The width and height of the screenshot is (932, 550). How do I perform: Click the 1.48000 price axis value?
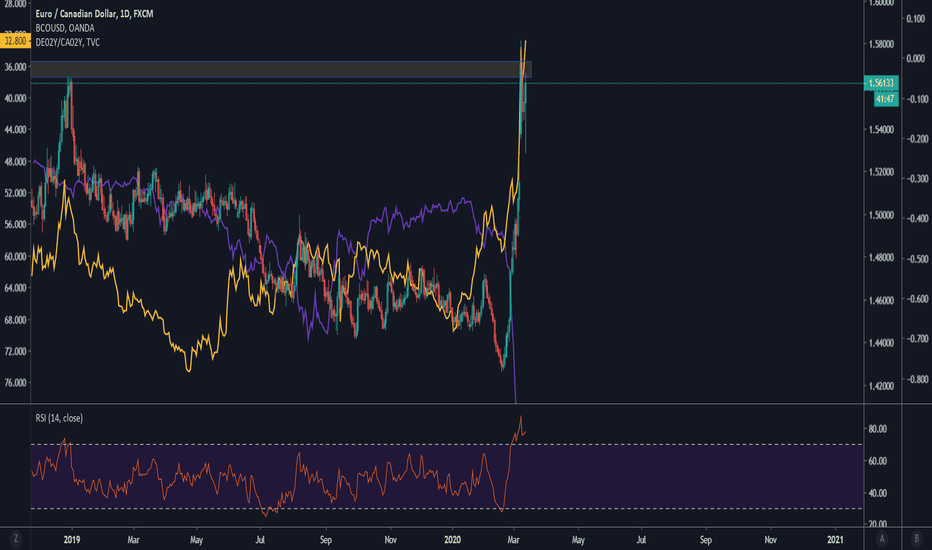(881, 257)
